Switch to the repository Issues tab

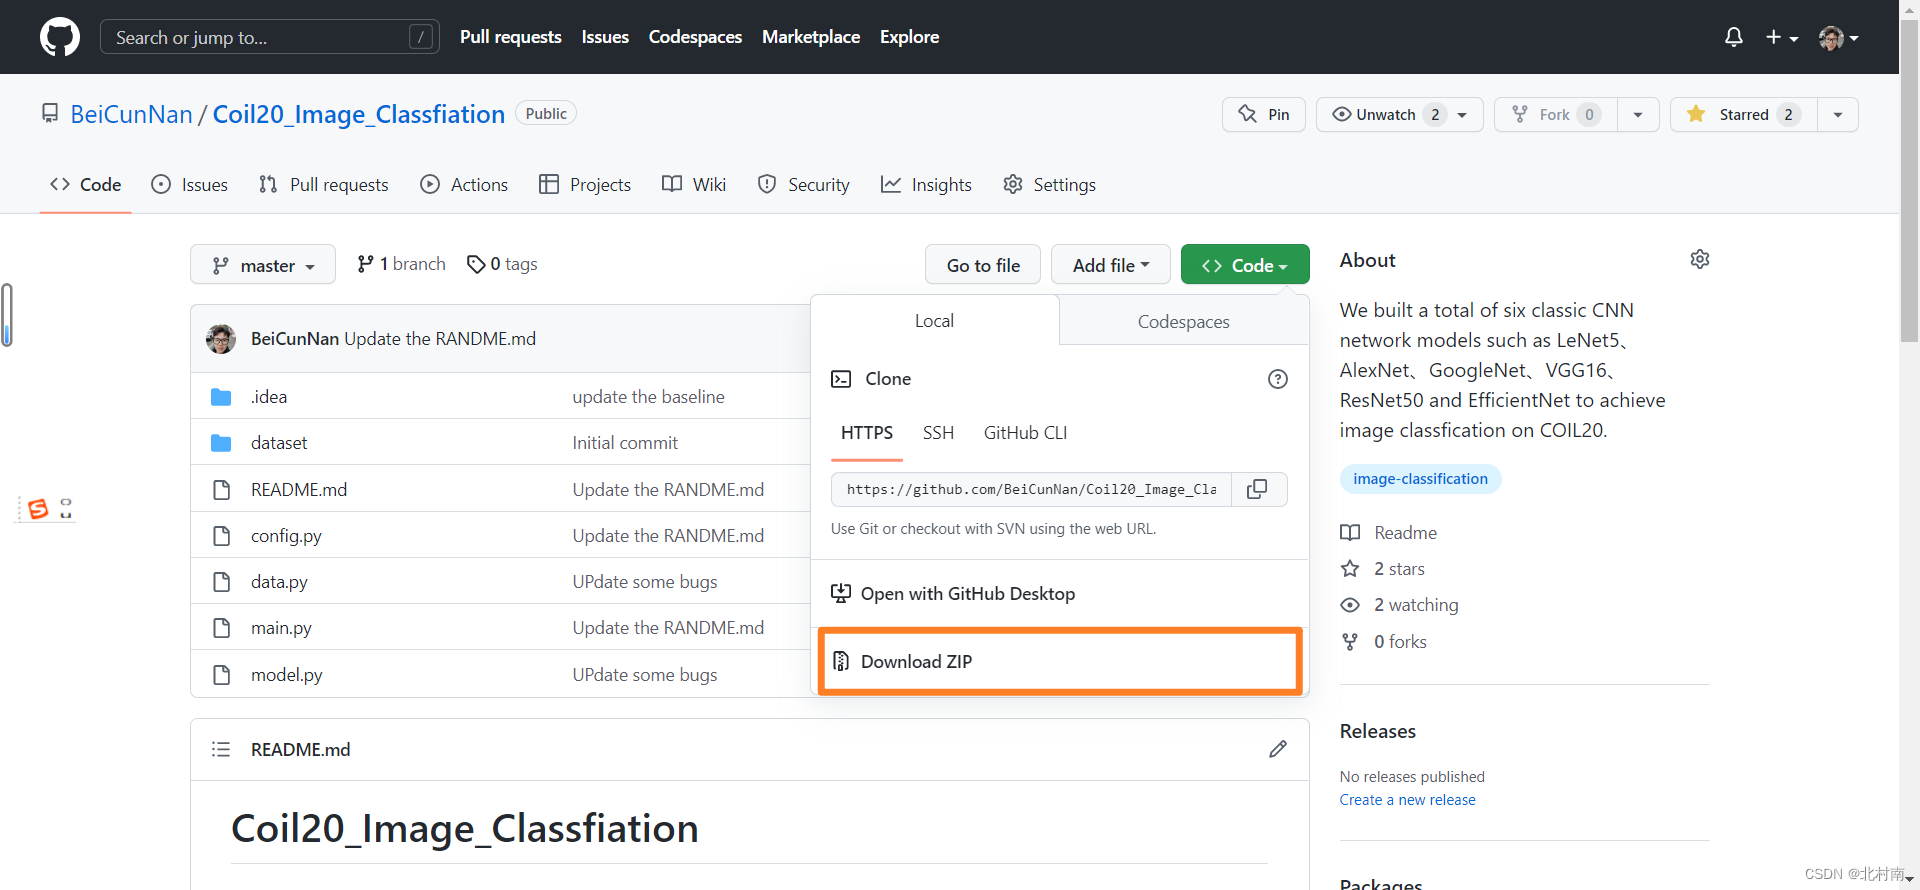189,185
